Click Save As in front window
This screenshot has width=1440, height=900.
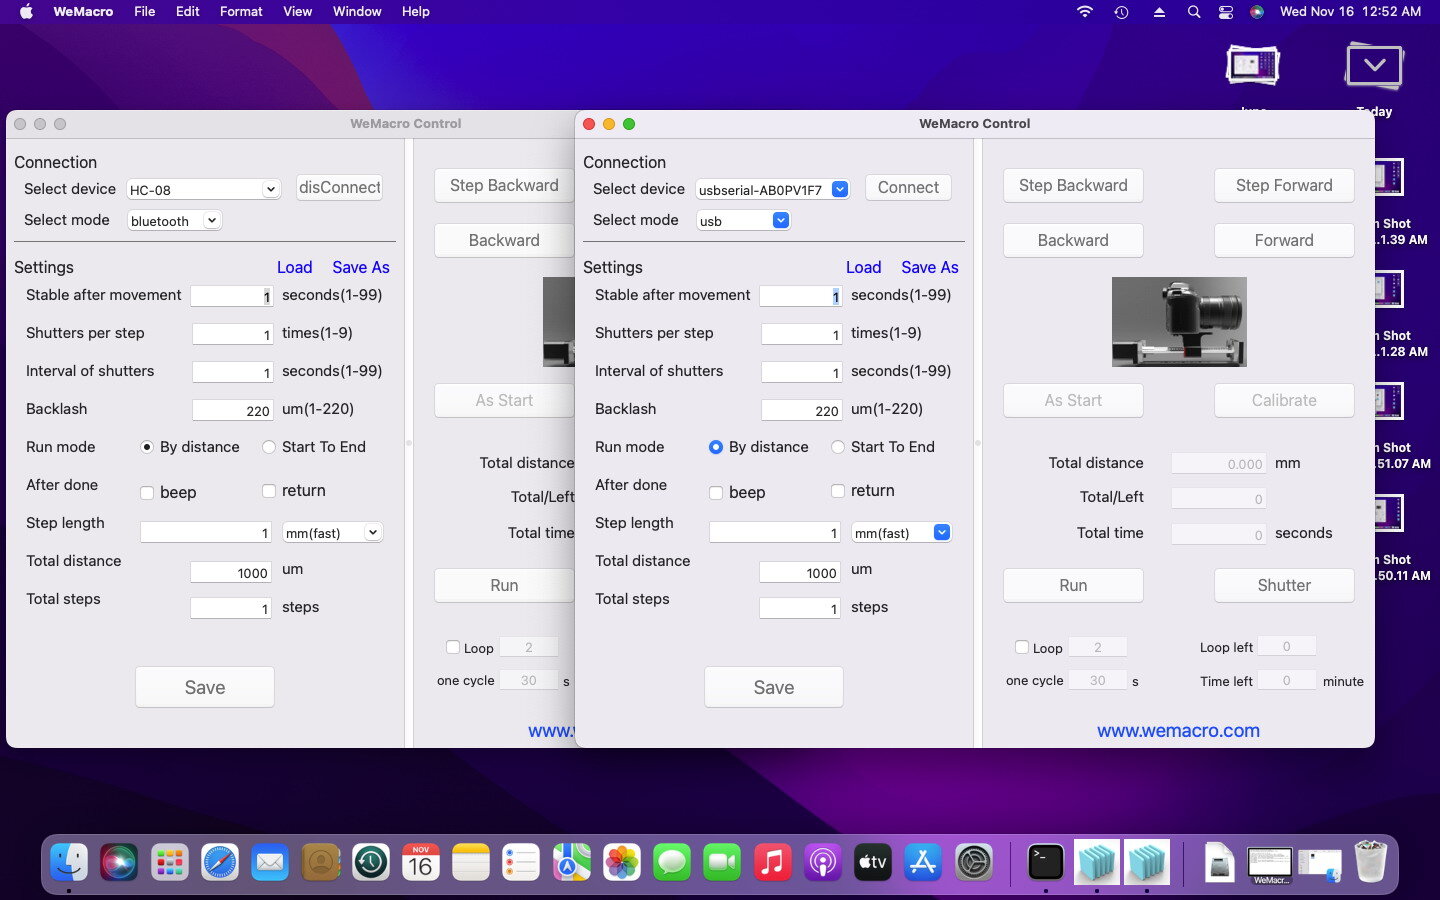point(929,267)
